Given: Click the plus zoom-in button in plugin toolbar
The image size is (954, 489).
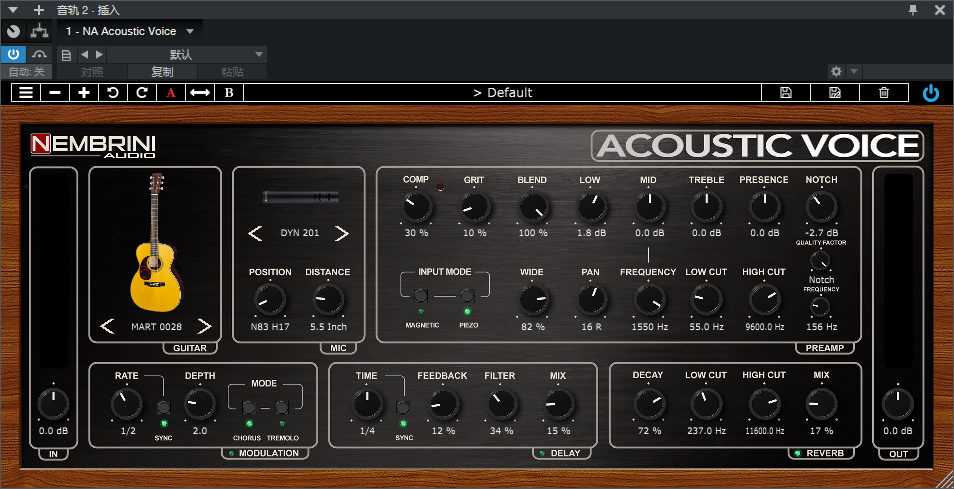Looking at the screenshot, I should pos(84,92).
